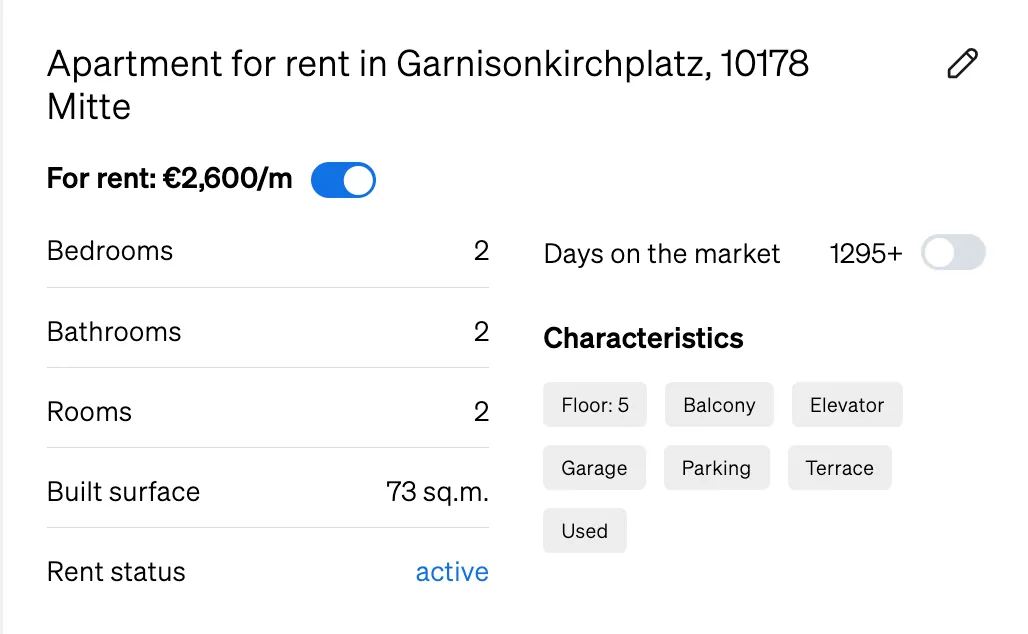This screenshot has height=634, width=1028.
Task: Select the Elevator characteristic tag
Action: tap(847, 405)
